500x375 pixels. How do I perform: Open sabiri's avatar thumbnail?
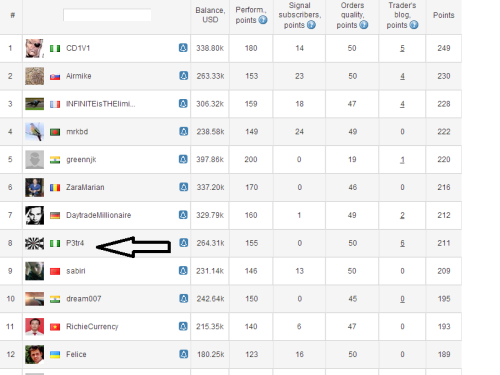pos(34,271)
